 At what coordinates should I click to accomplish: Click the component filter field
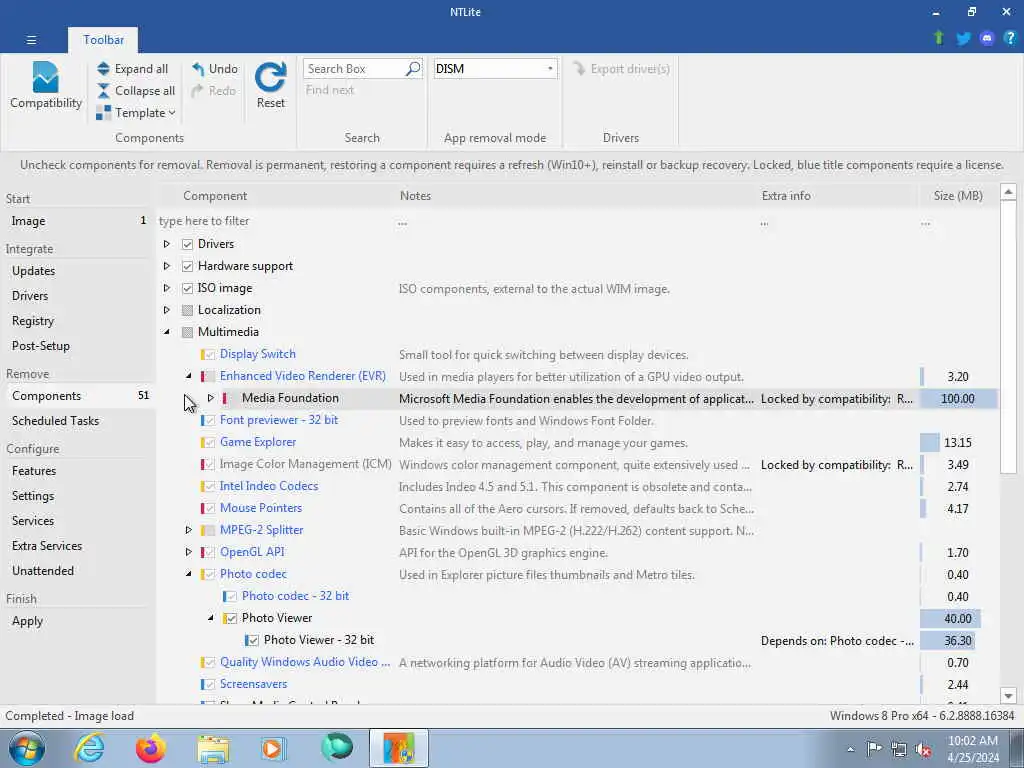[274, 221]
